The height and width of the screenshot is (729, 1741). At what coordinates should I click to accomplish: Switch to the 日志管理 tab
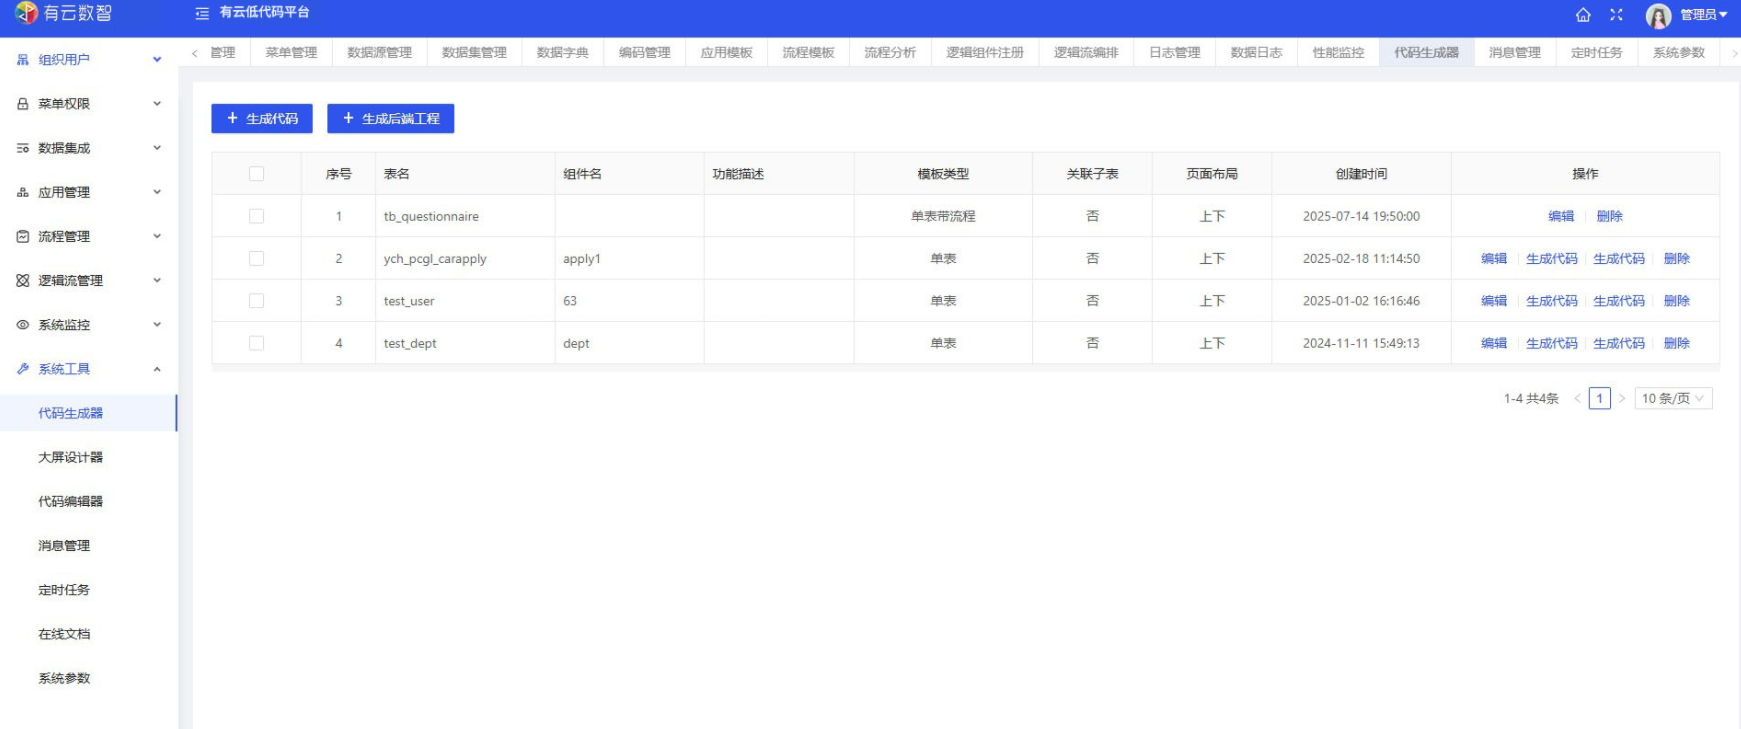point(1174,53)
